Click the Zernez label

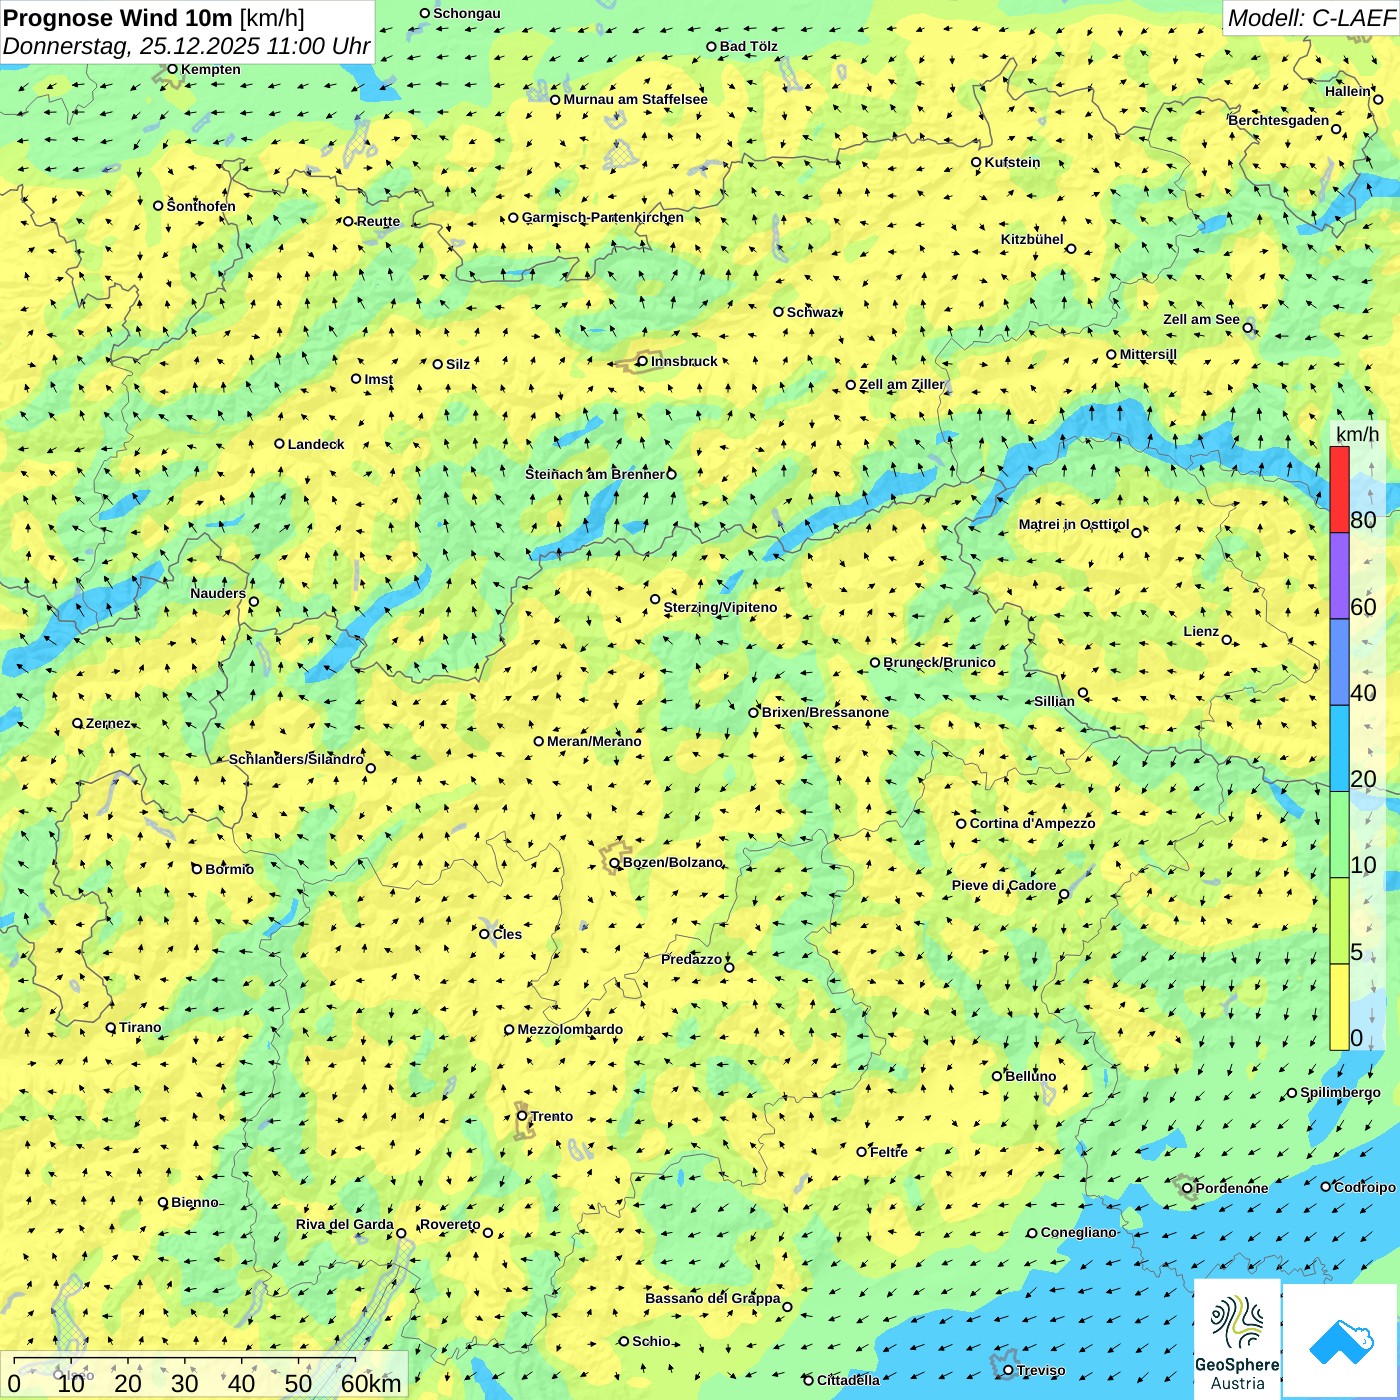tap(108, 723)
